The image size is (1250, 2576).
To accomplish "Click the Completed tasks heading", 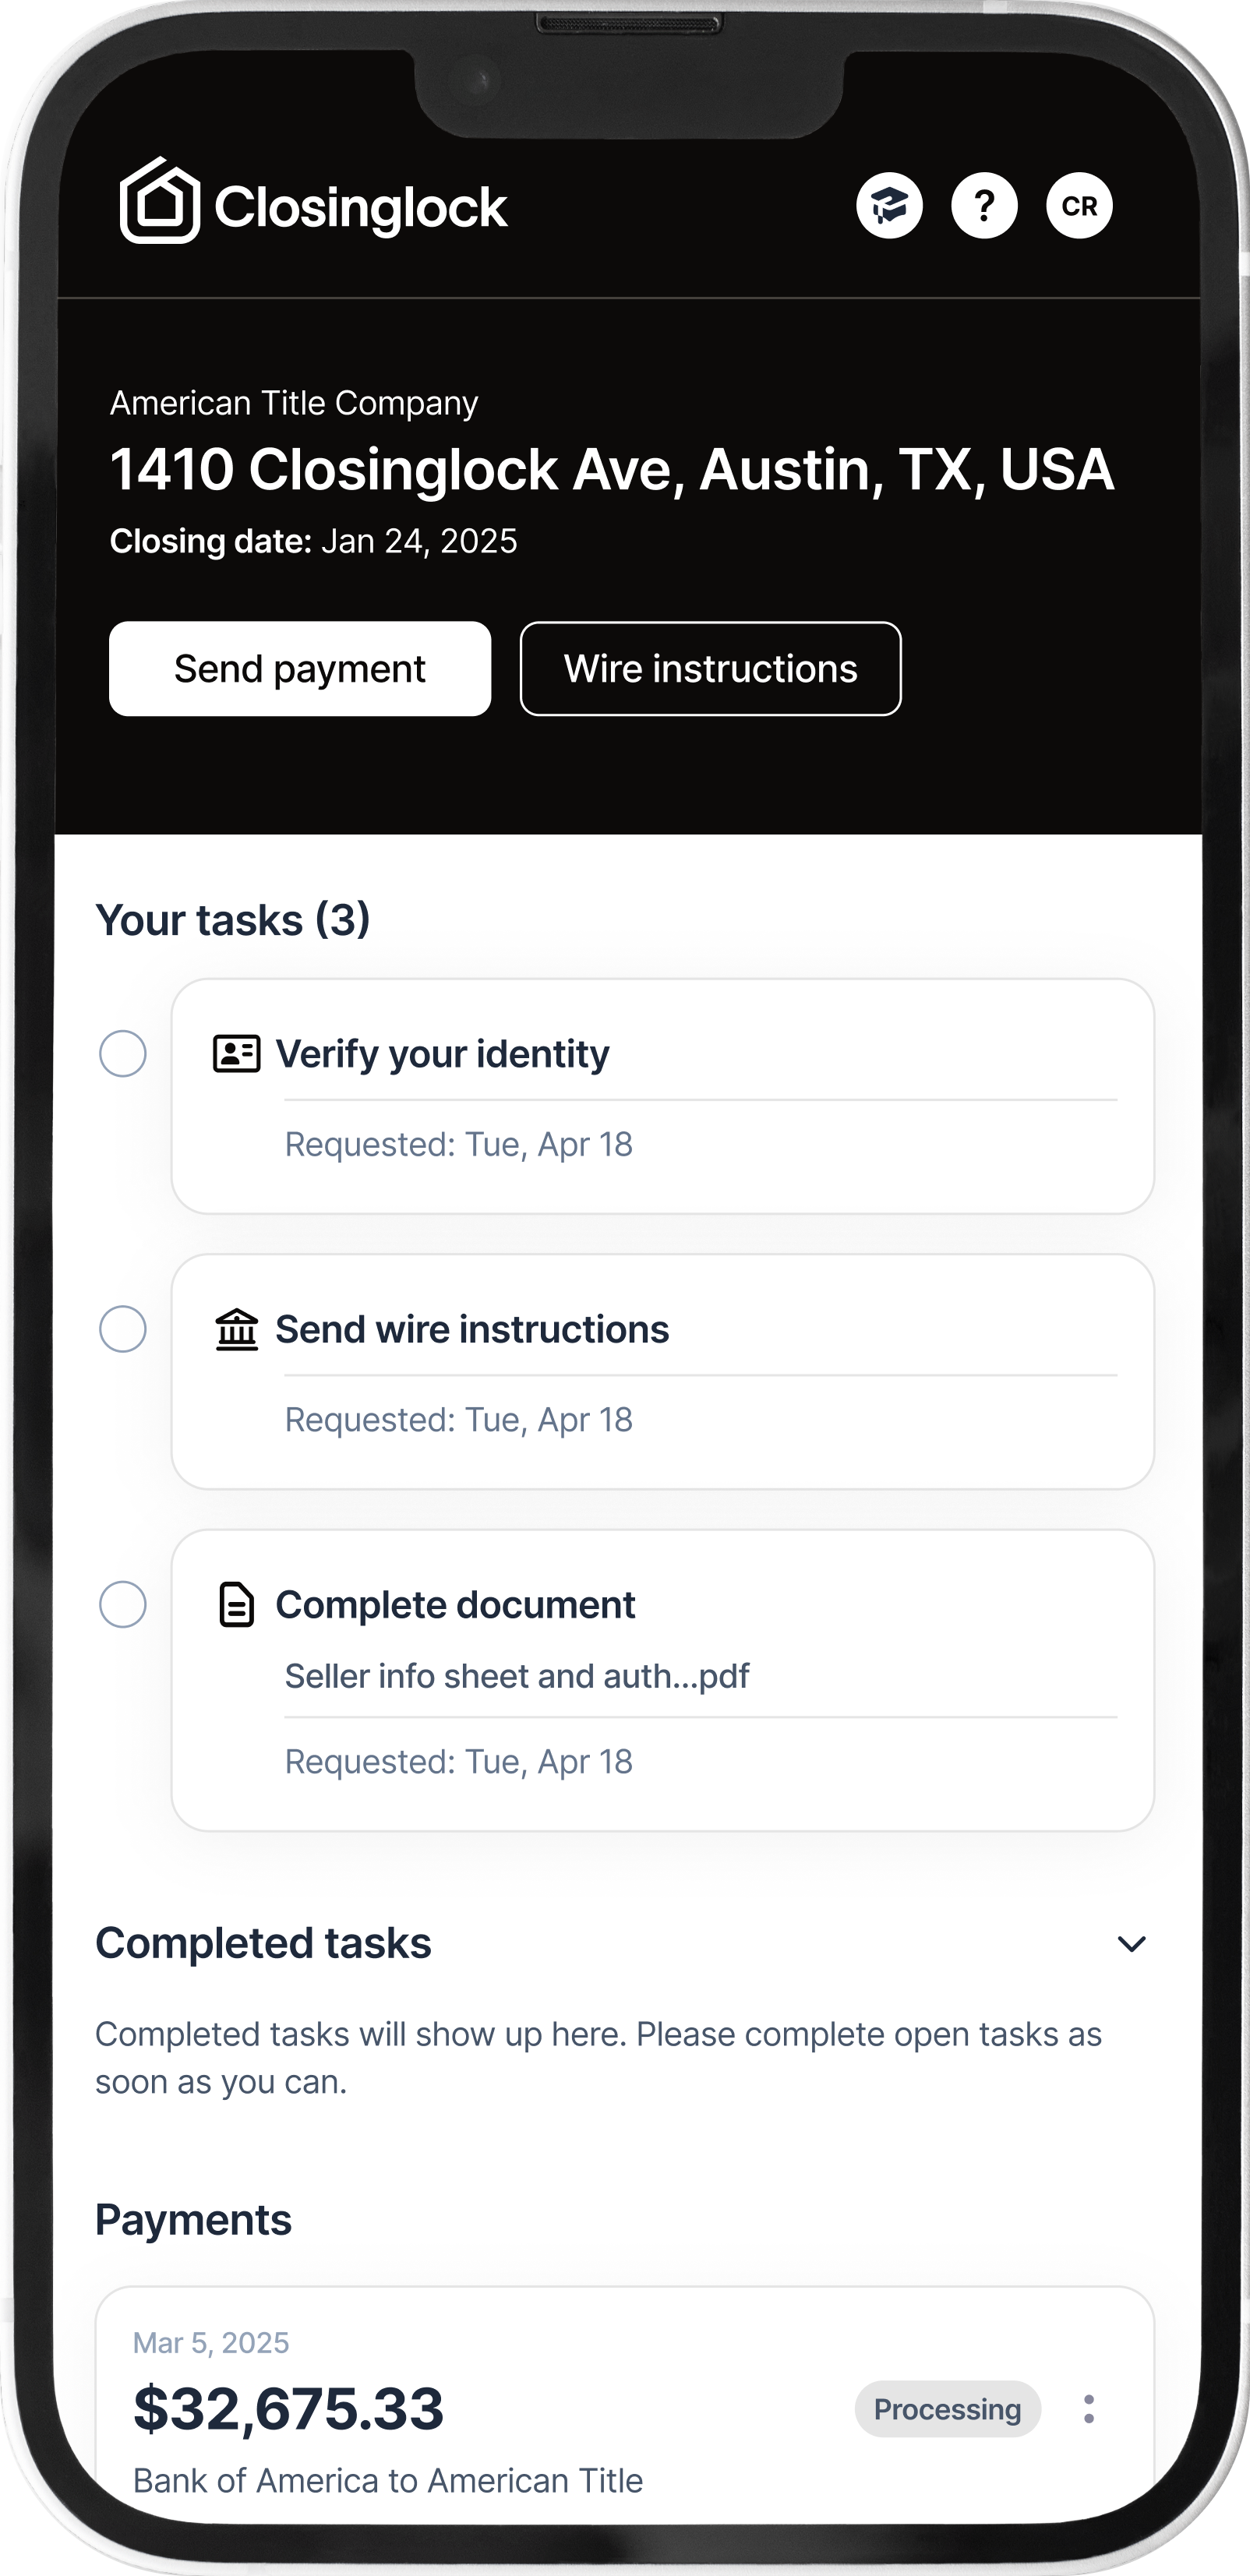I will [263, 1943].
